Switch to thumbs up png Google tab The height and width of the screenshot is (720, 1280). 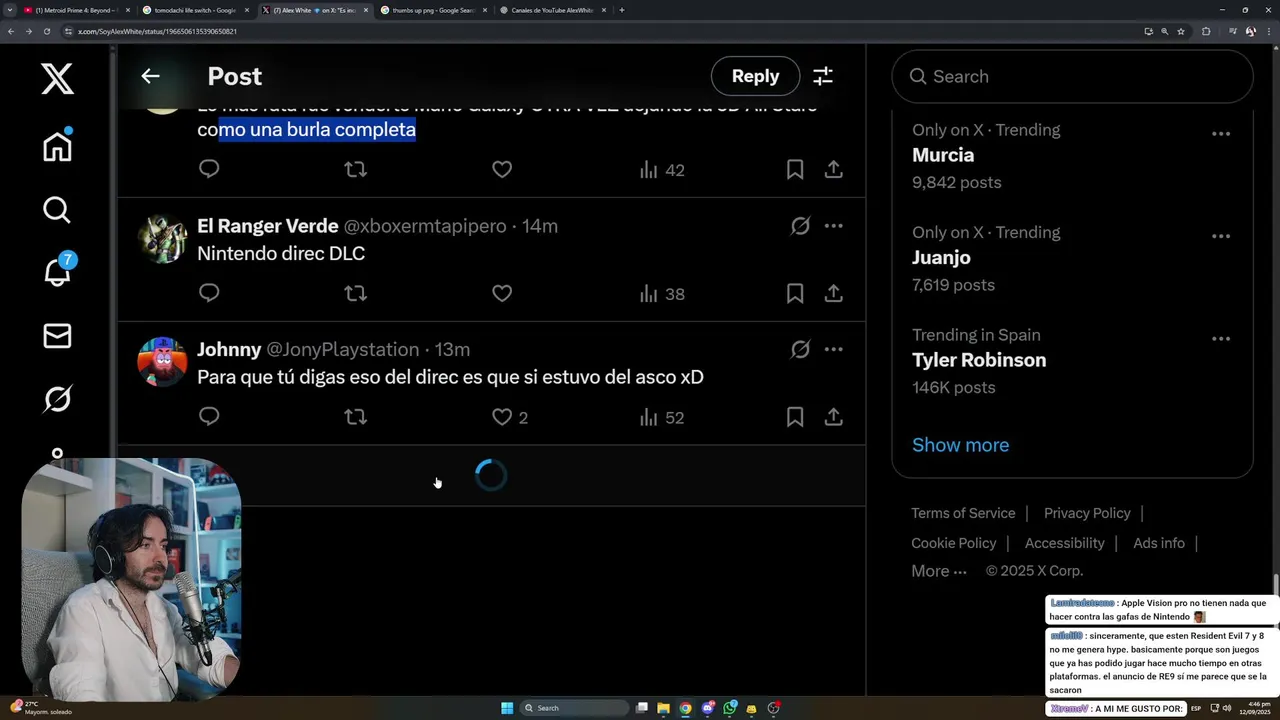[x=433, y=10]
